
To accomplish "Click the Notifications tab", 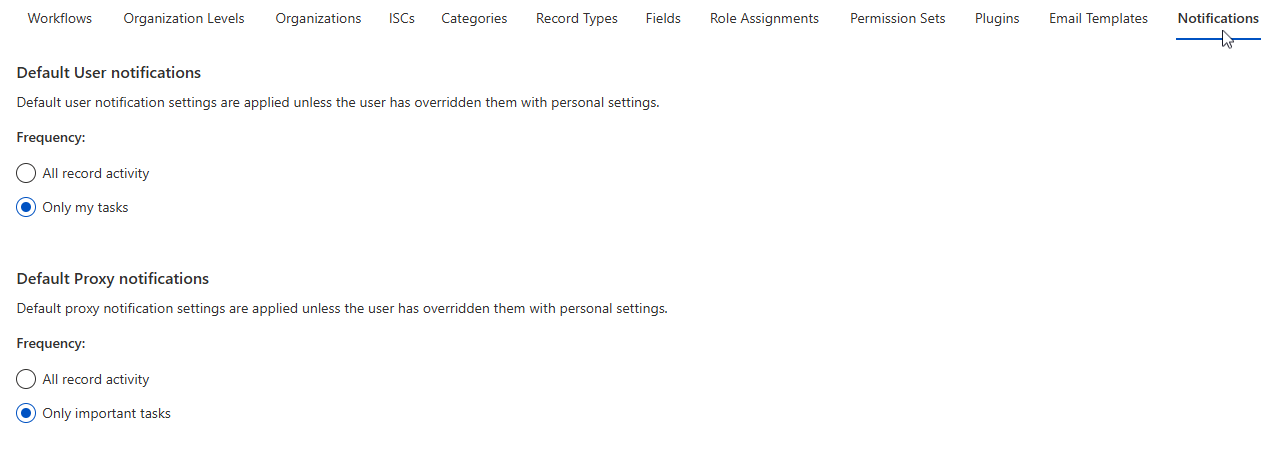I will click(x=1218, y=18).
